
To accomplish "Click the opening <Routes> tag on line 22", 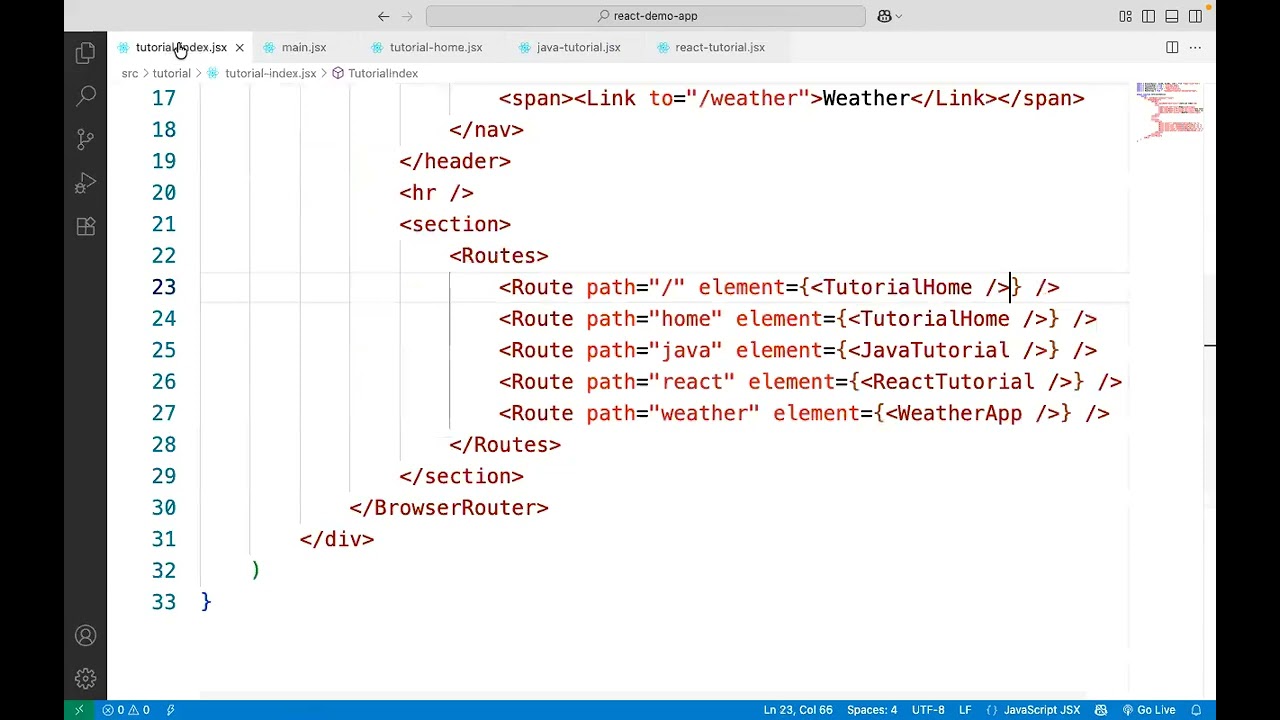I will coord(499,256).
